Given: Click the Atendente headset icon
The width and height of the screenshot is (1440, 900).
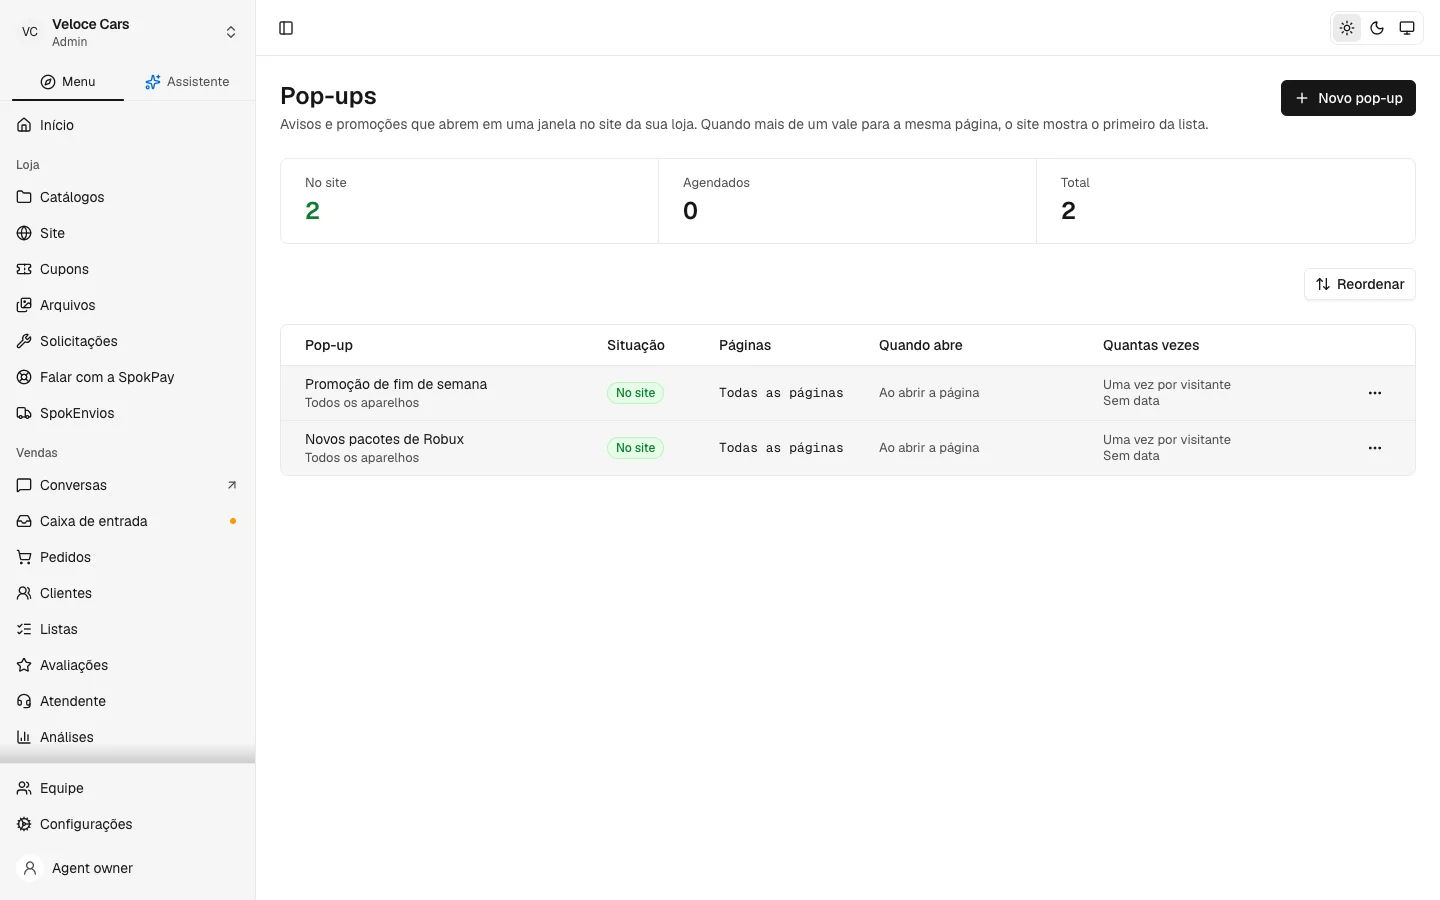Looking at the screenshot, I should pos(24,701).
